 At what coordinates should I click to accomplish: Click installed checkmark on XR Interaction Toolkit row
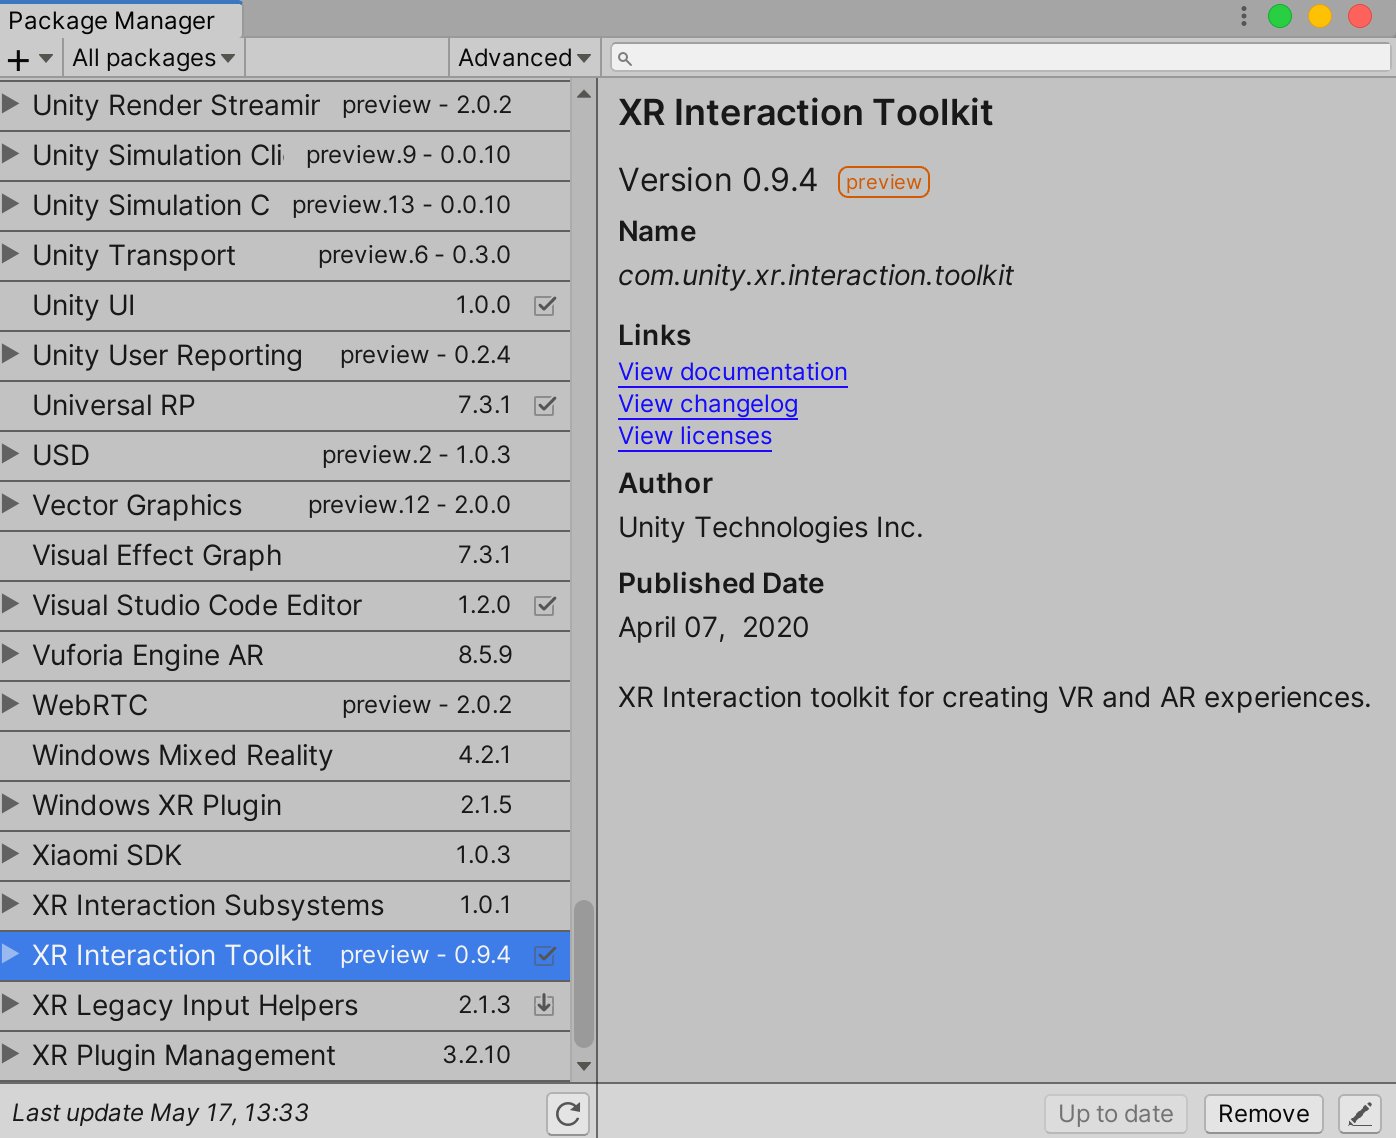coord(545,955)
